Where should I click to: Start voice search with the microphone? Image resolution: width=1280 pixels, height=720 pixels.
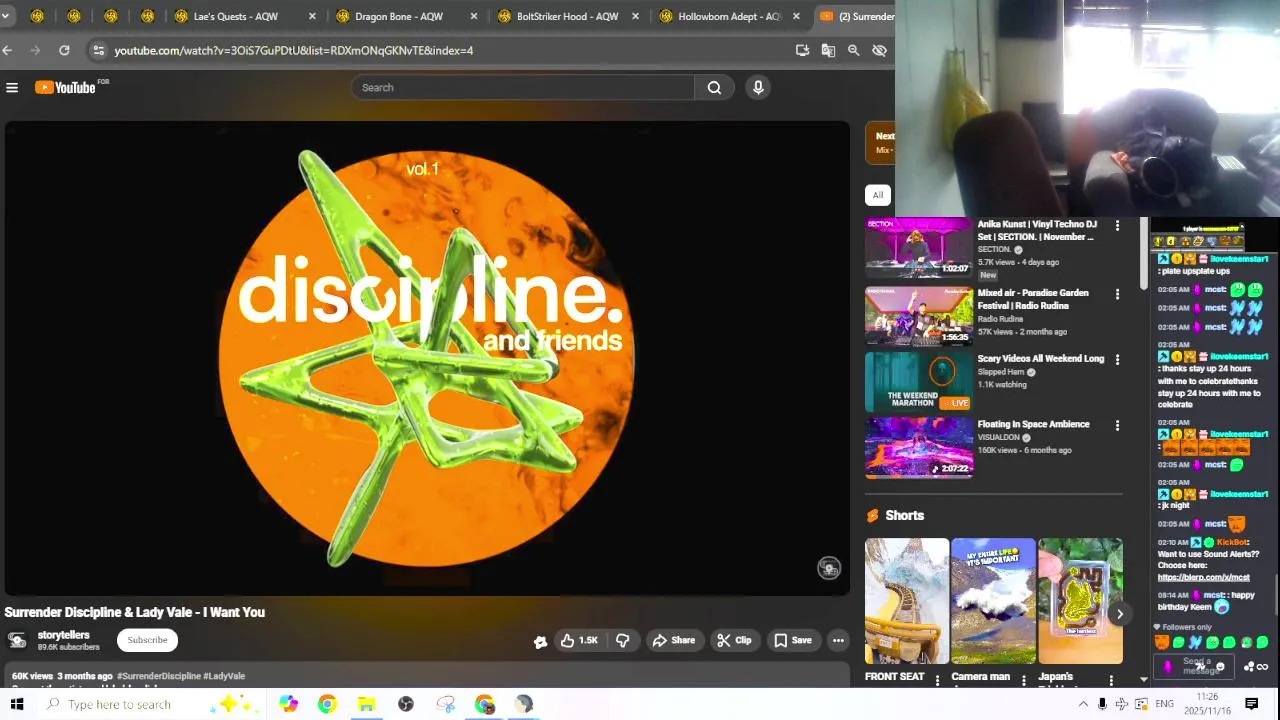(x=758, y=88)
